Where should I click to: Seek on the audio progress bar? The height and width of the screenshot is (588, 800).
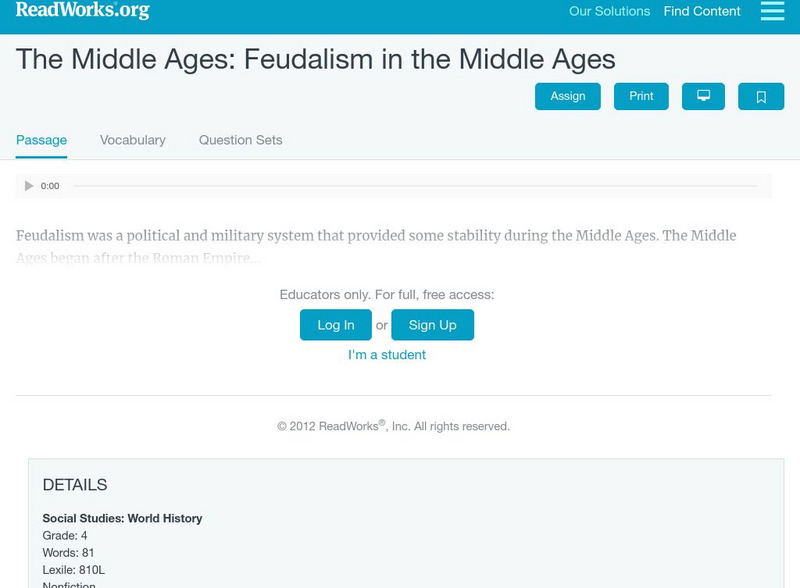(415, 186)
